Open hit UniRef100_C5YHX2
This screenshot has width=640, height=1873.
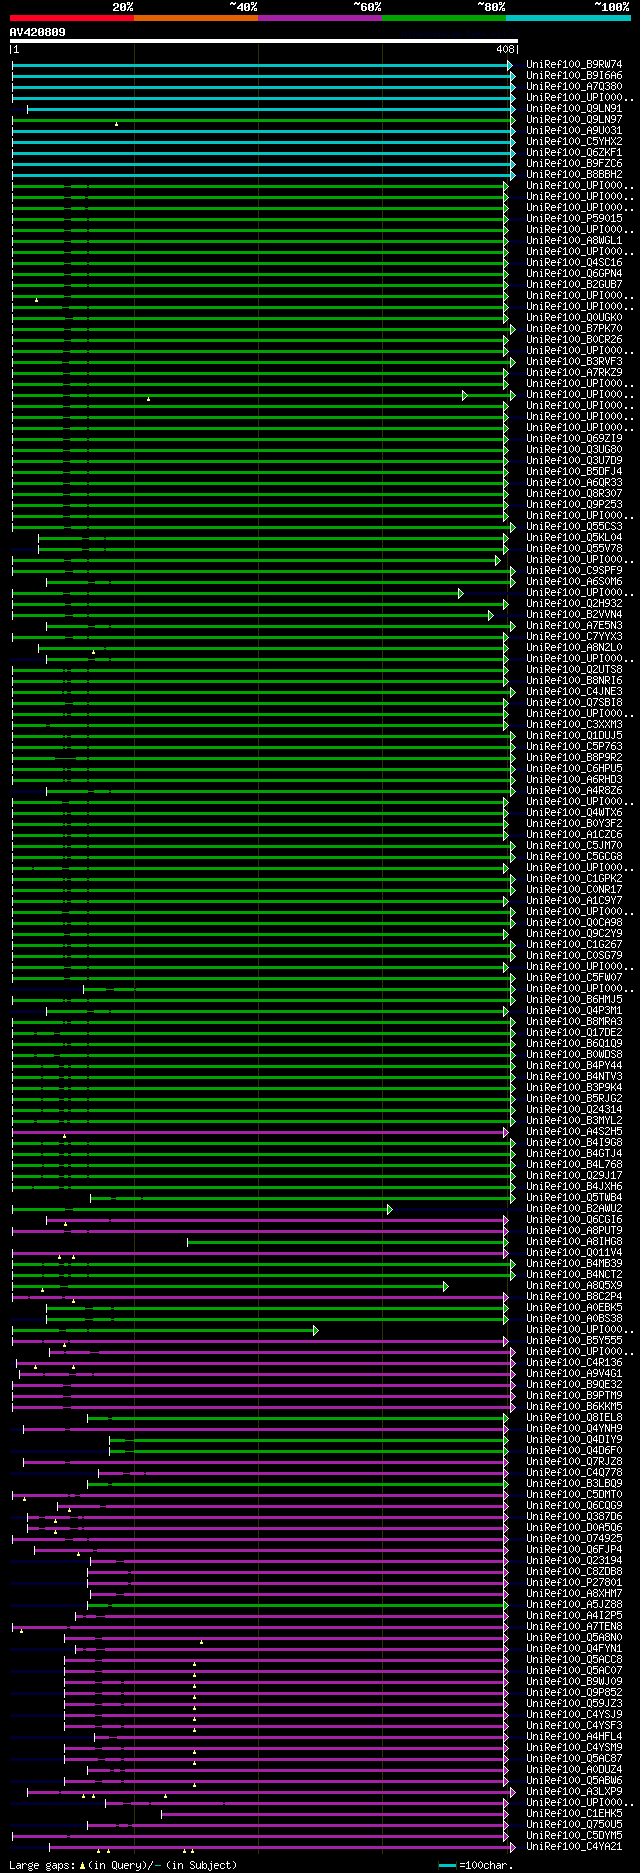(574, 142)
